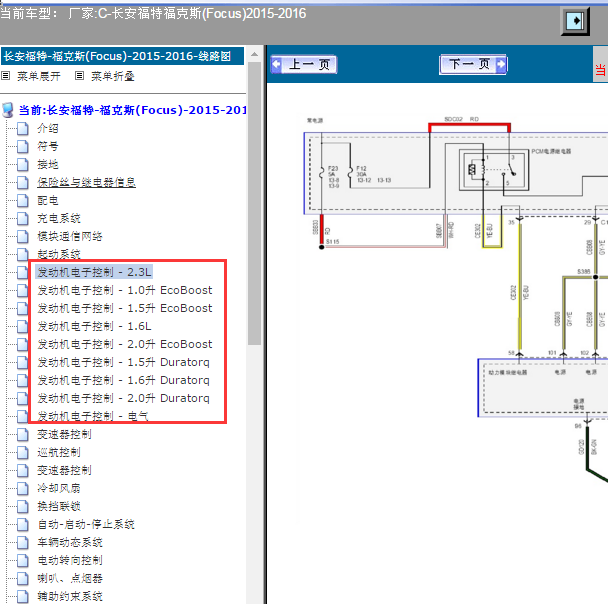
Task: Open the 电动转向控制 entry
Action: pos(70,561)
